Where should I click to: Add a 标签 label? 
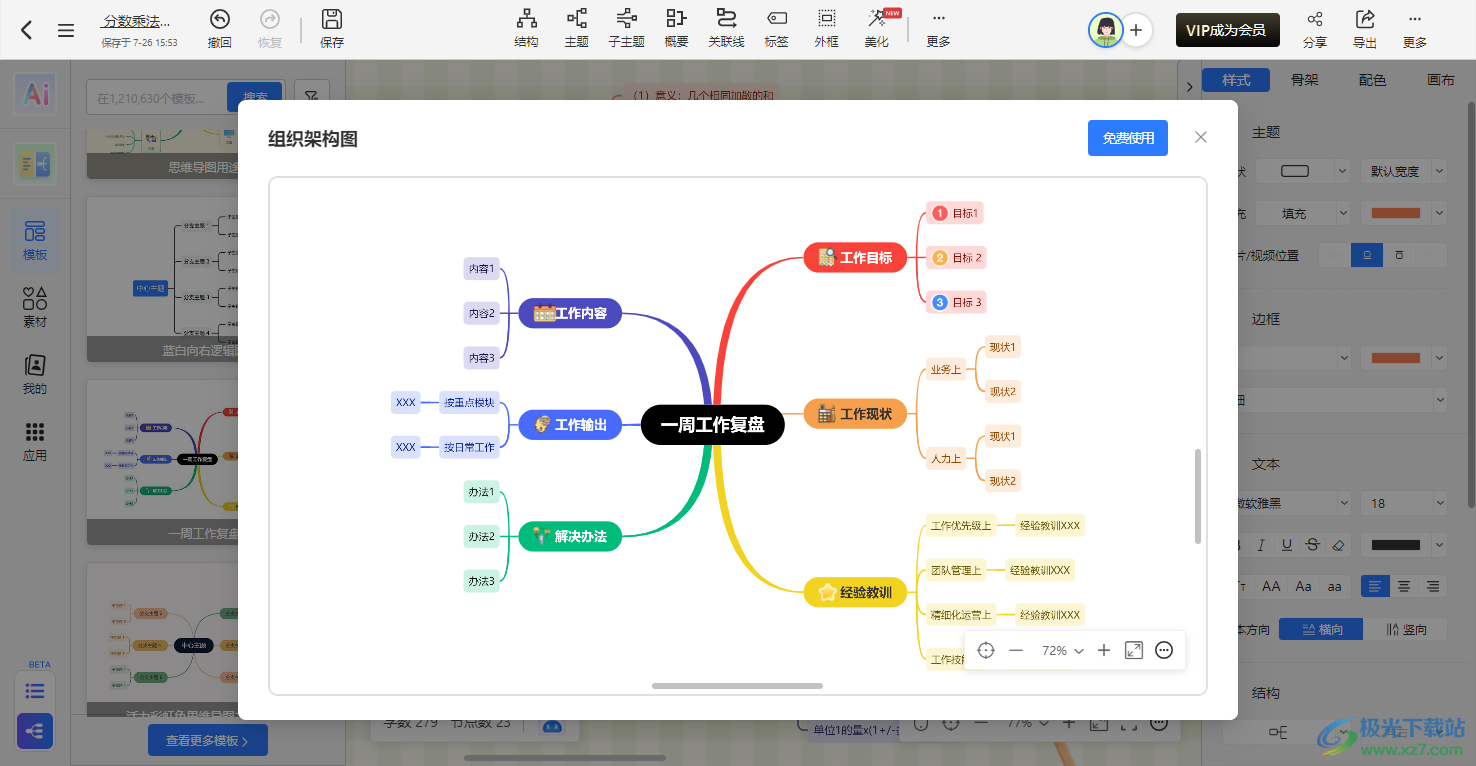click(777, 29)
